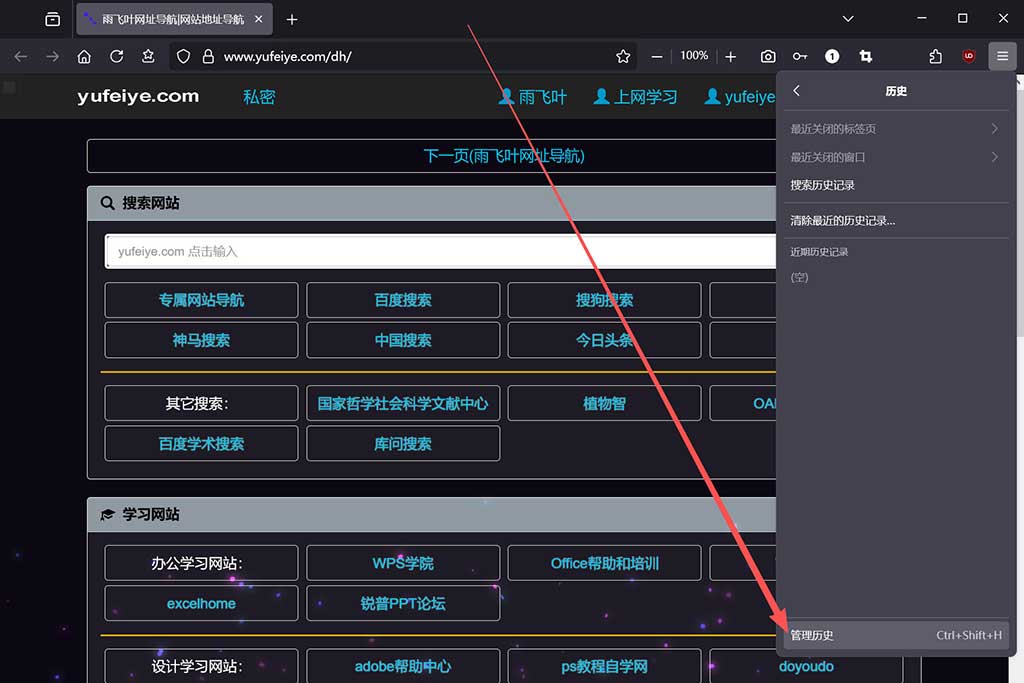Click the forward navigation arrow
This screenshot has height=683, width=1024.
(52, 57)
